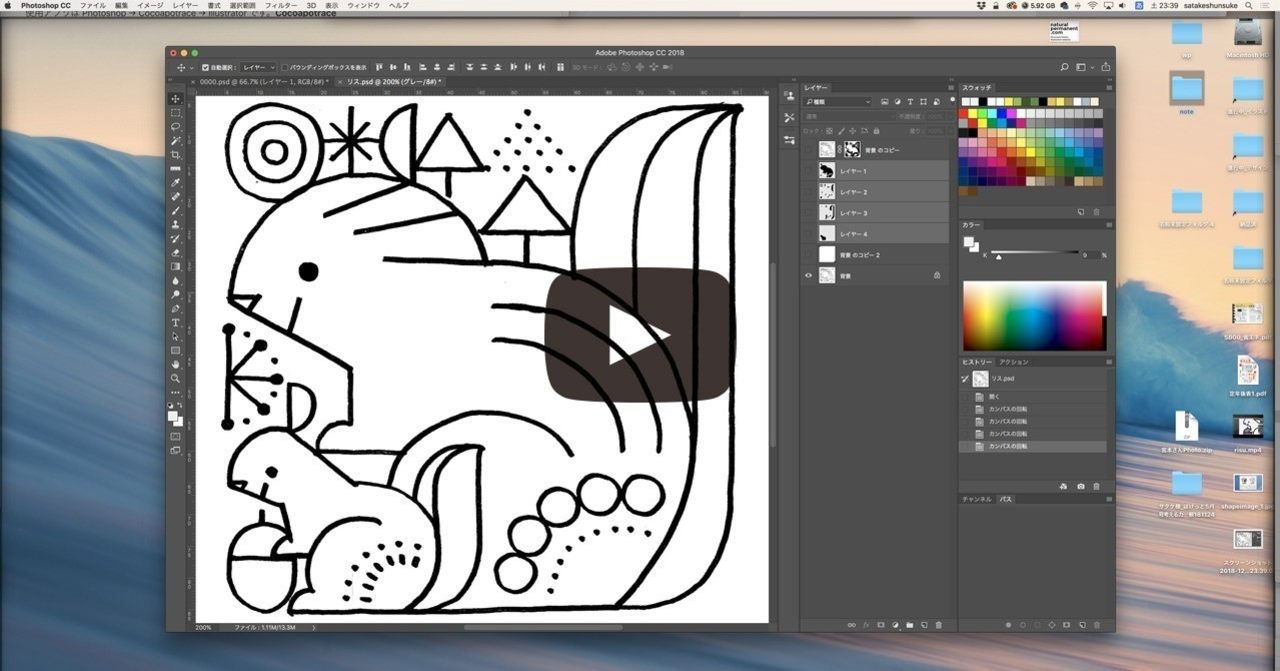Create new snapshot in History panel
Screen dimensions: 1280x671
[x=1081, y=486]
